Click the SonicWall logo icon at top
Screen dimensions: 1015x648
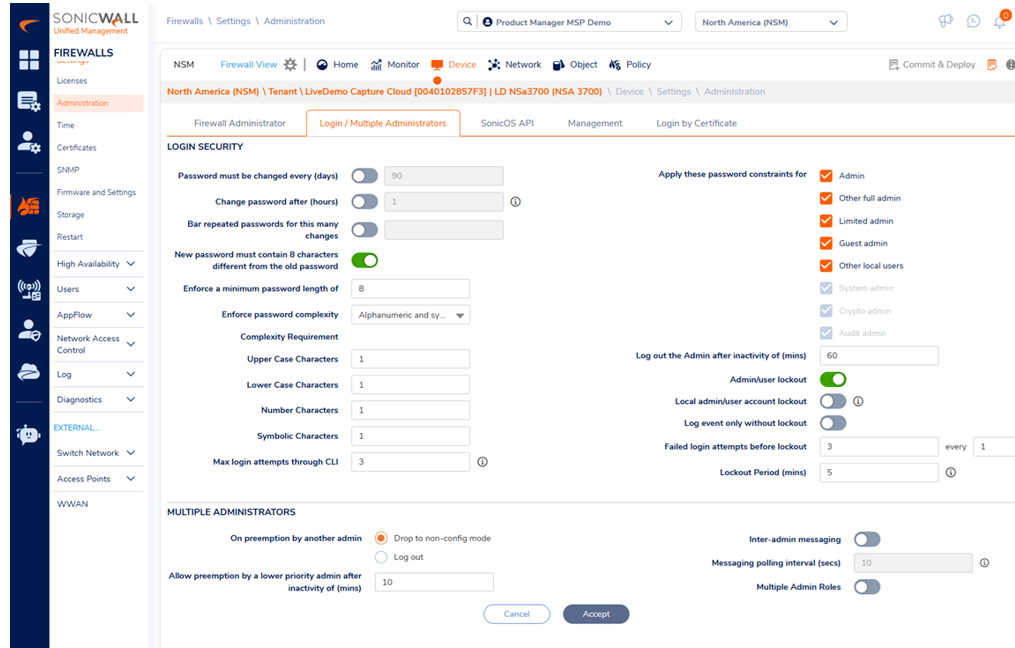(29, 26)
